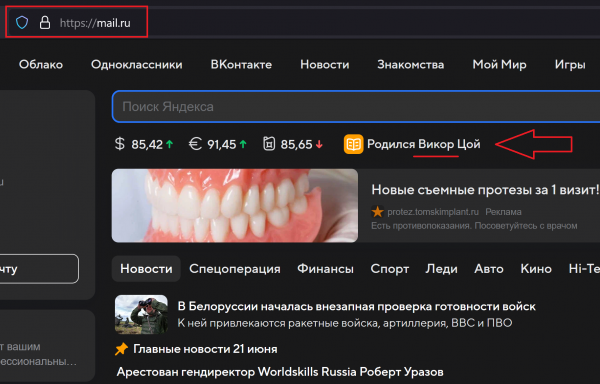This screenshot has height=384, width=600.
Task: Focus the Поиск Яндекса search field
Action: [x=356, y=106]
